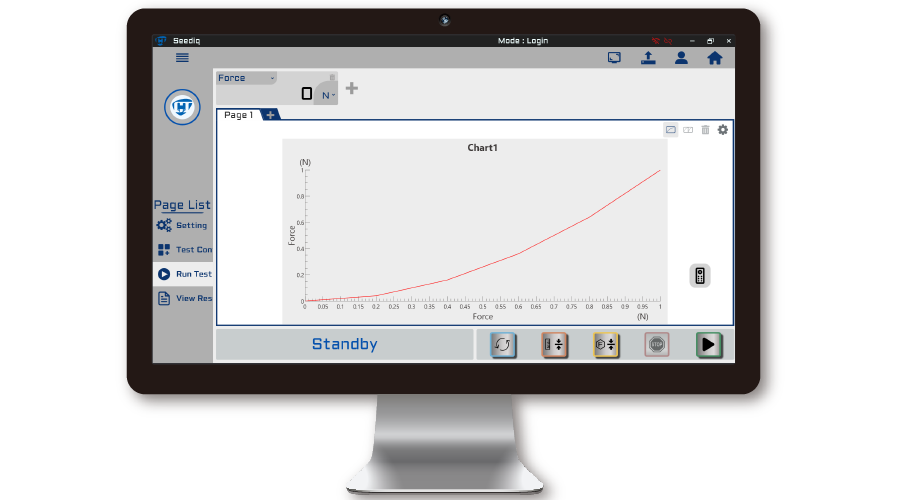Open the remote control panel icon
900x500 pixels.
click(700, 276)
